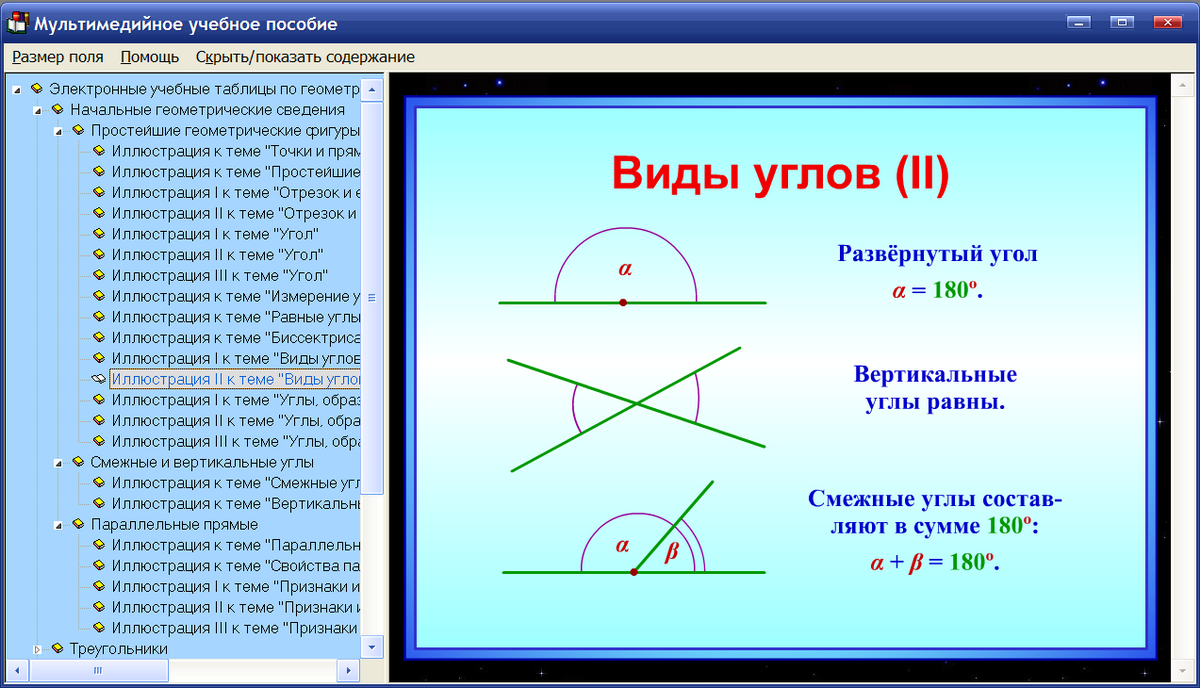Click the book icon of "Иллюстрация III к теме 'Угол'"
Image resolution: width=1200 pixels, height=688 pixels.
tap(99, 275)
